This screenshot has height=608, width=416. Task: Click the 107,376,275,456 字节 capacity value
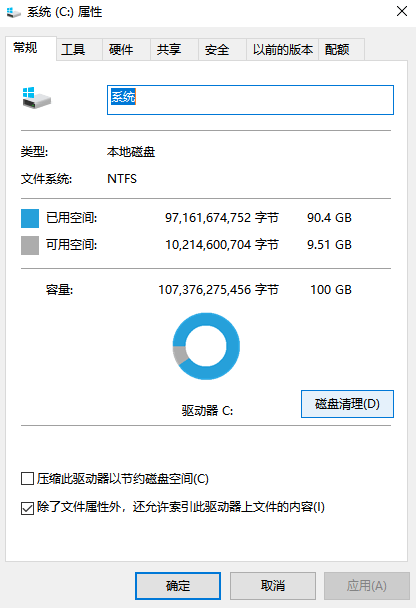218,290
